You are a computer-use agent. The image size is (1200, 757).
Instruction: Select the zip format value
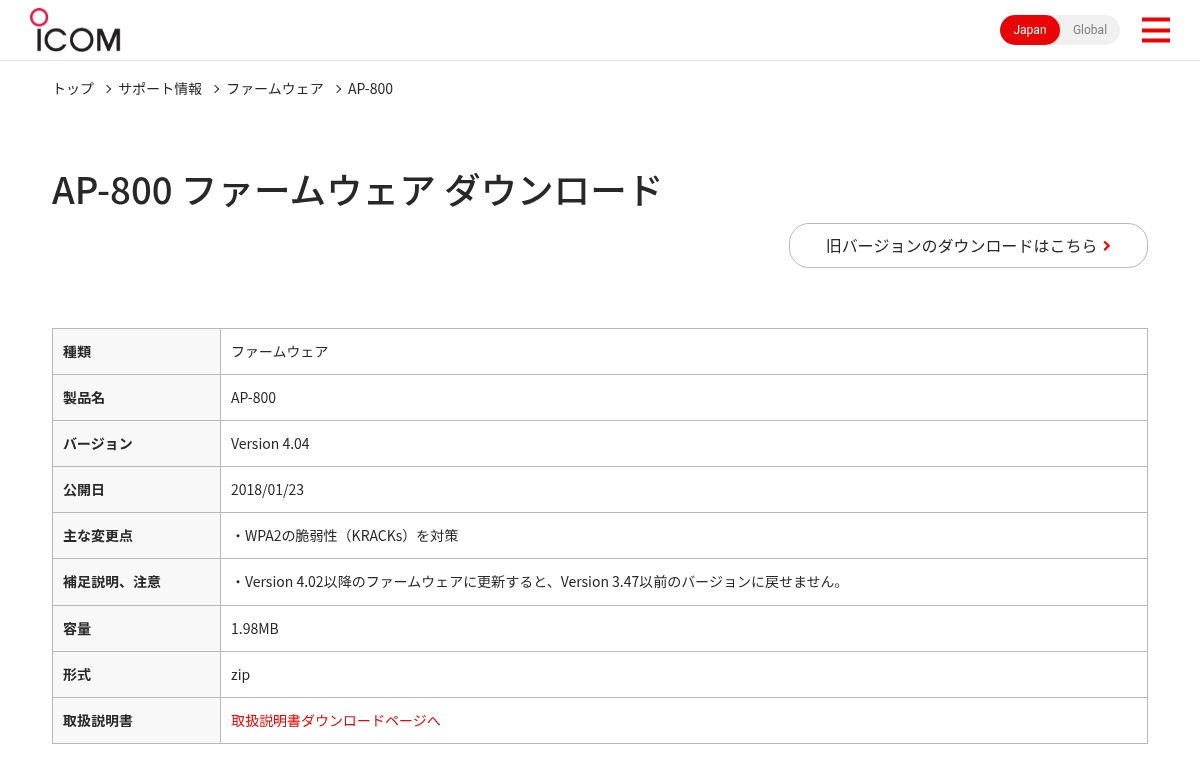point(240,674)
